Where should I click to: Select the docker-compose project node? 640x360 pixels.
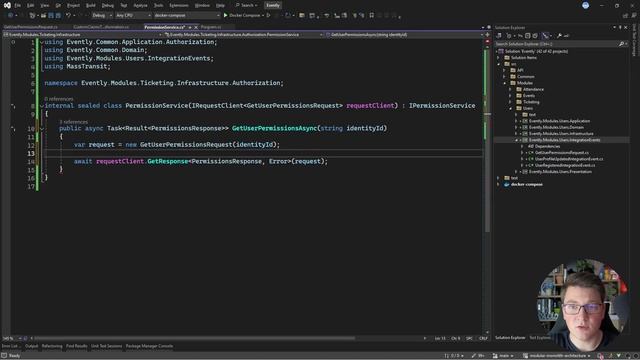(527, 184)
